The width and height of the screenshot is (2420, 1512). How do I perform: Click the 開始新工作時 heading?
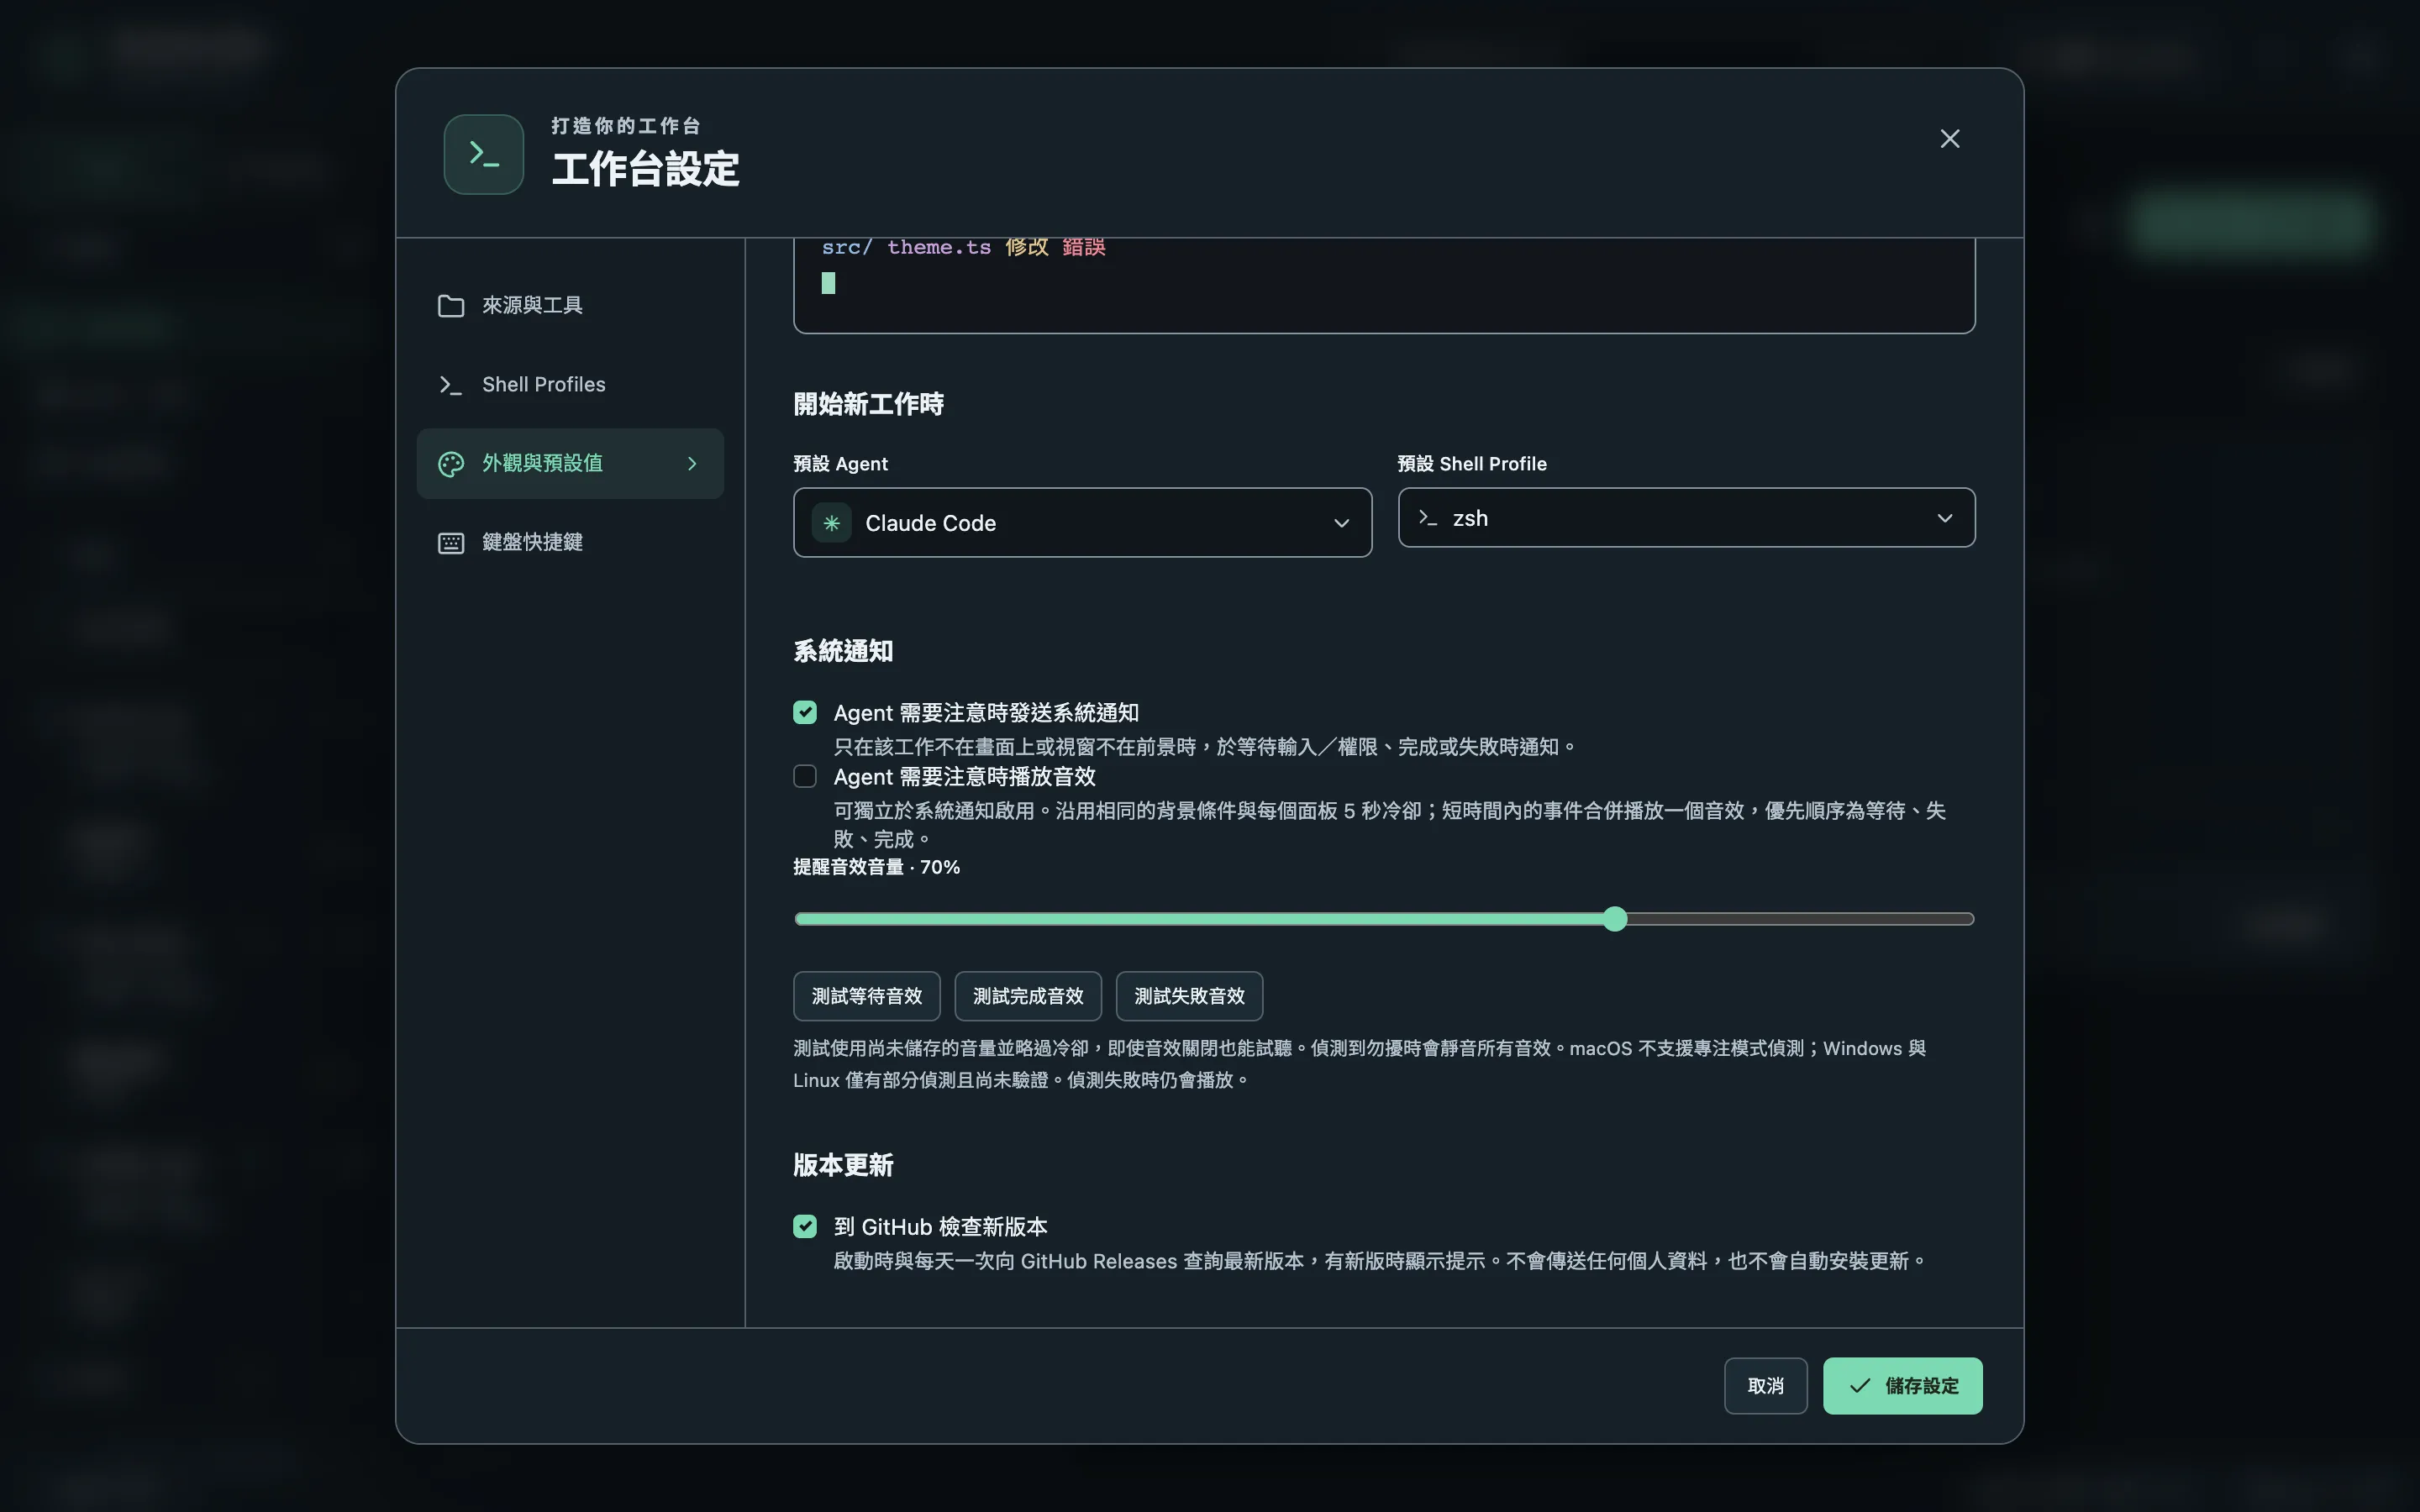(868, 404)
